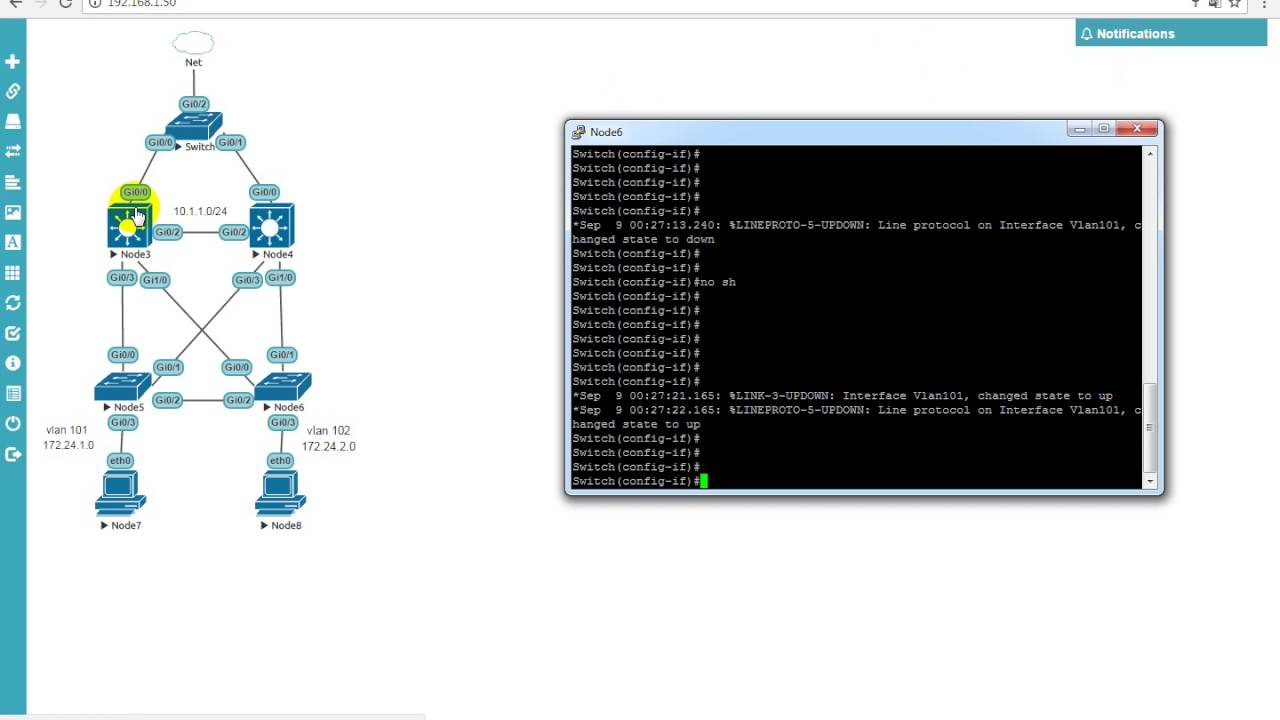Viewport: 1280px width, 720px height.
Task: Click Gi0/2 label left of Node6
Action: 238,400
